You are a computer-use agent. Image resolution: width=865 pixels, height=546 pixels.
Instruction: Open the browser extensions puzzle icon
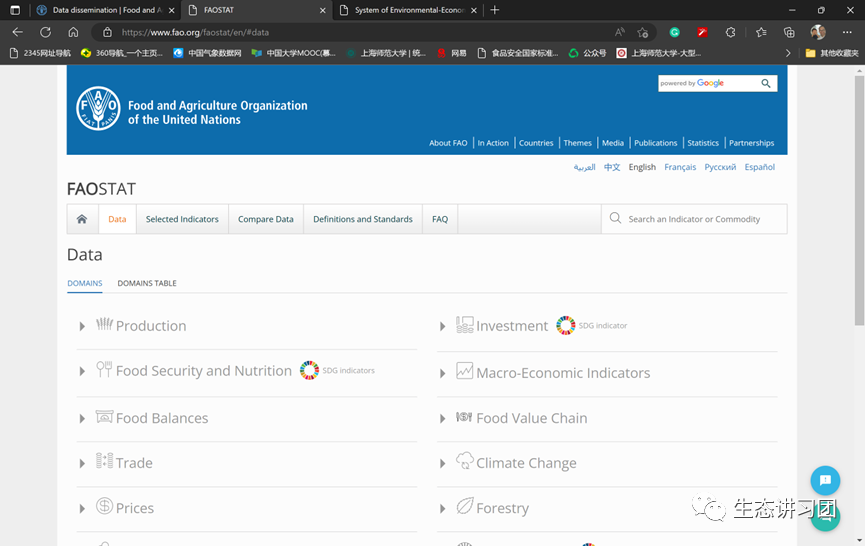730,33
